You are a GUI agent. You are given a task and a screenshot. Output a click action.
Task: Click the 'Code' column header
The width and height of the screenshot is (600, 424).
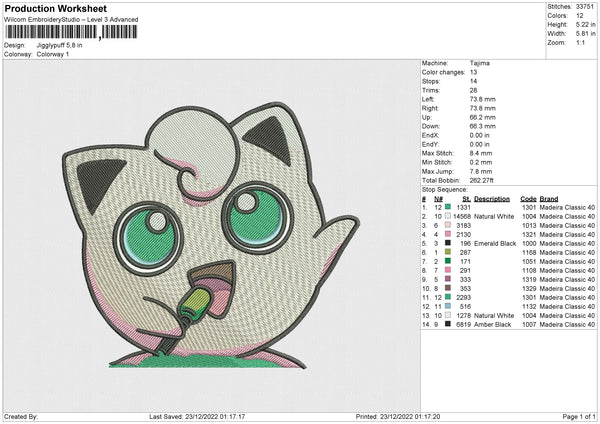click(x=528, y=199)
